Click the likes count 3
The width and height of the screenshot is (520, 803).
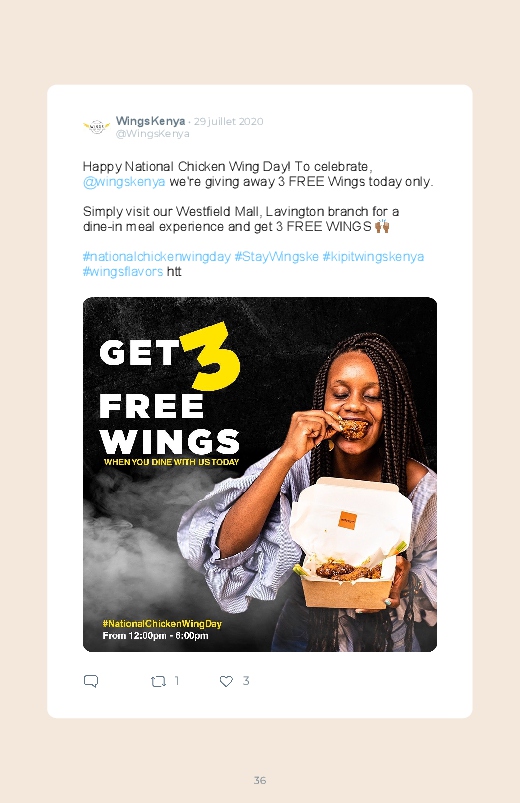(246, 681)
